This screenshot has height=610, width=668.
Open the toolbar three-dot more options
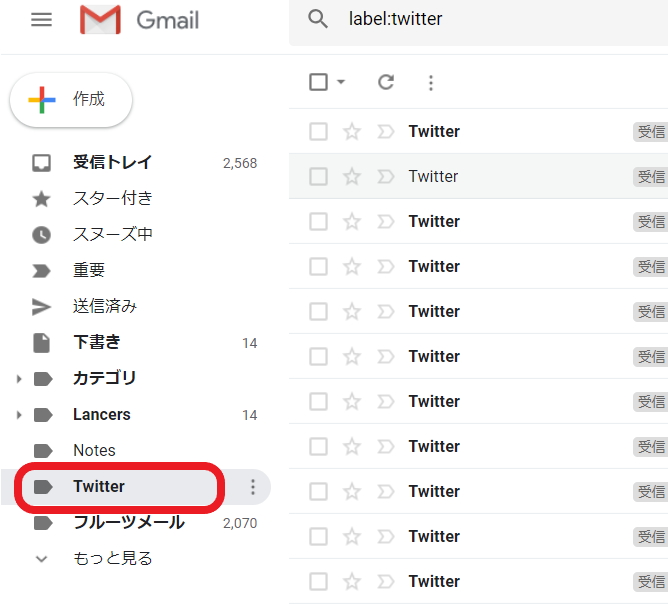point(431,83)
